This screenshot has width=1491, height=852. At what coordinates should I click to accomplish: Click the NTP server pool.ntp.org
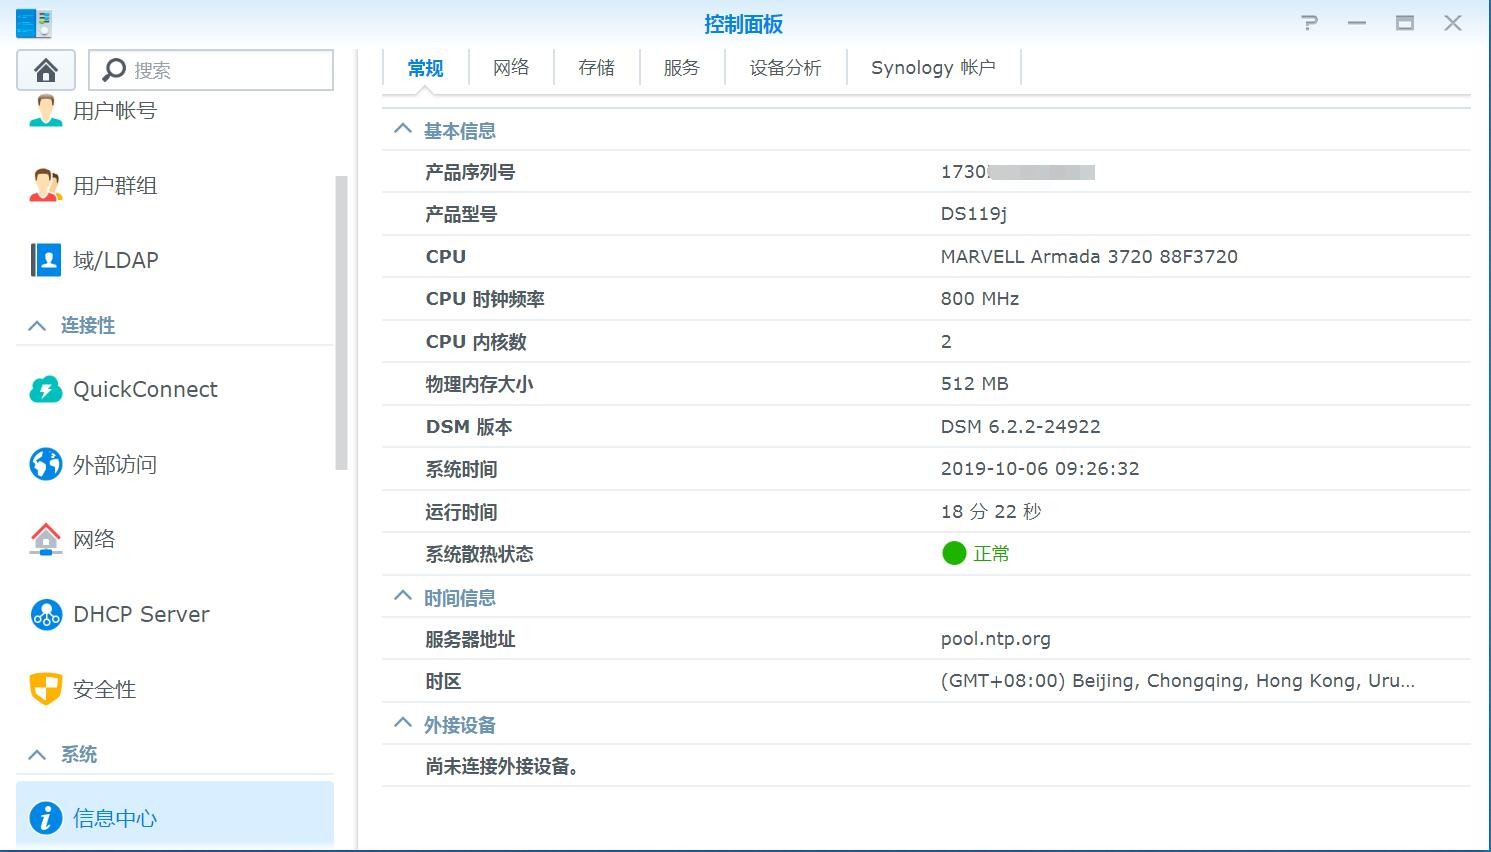996,639
